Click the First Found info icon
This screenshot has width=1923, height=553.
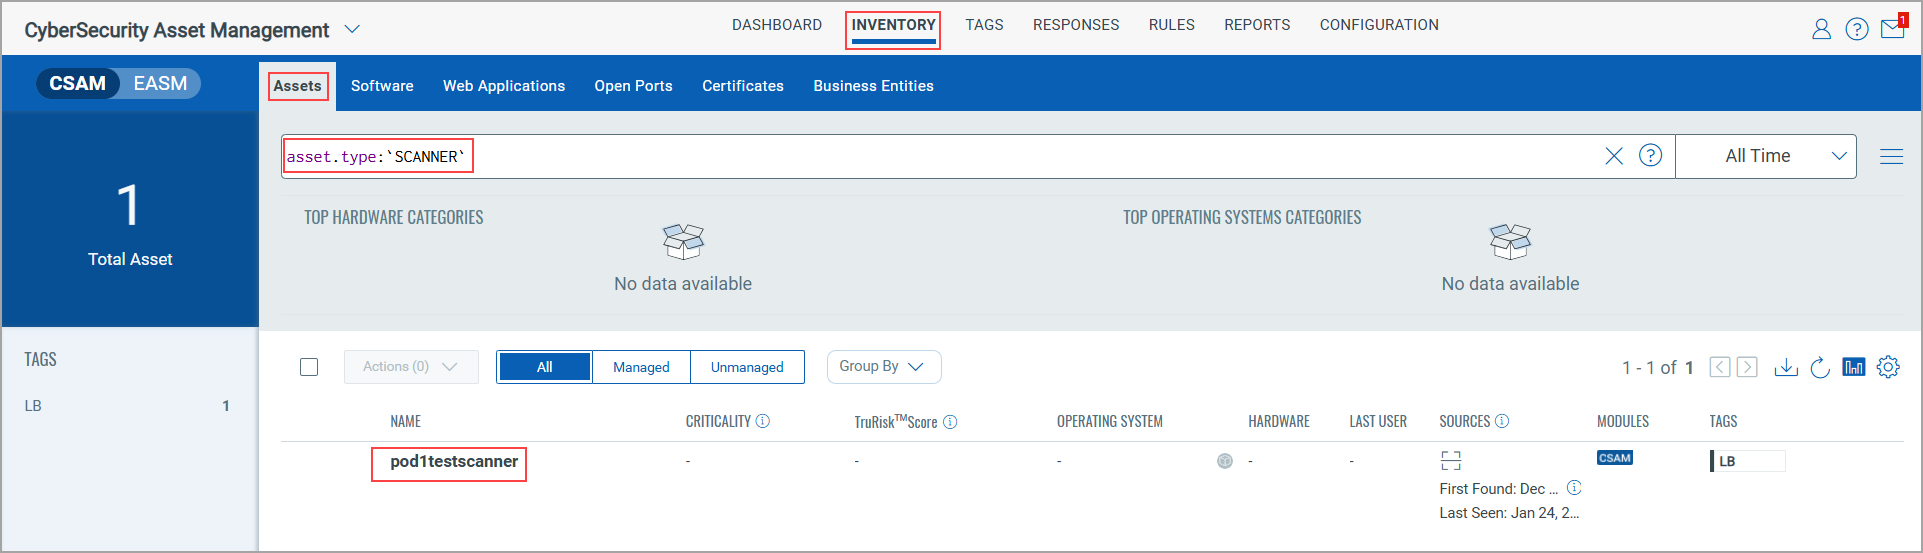point(1574,488)
